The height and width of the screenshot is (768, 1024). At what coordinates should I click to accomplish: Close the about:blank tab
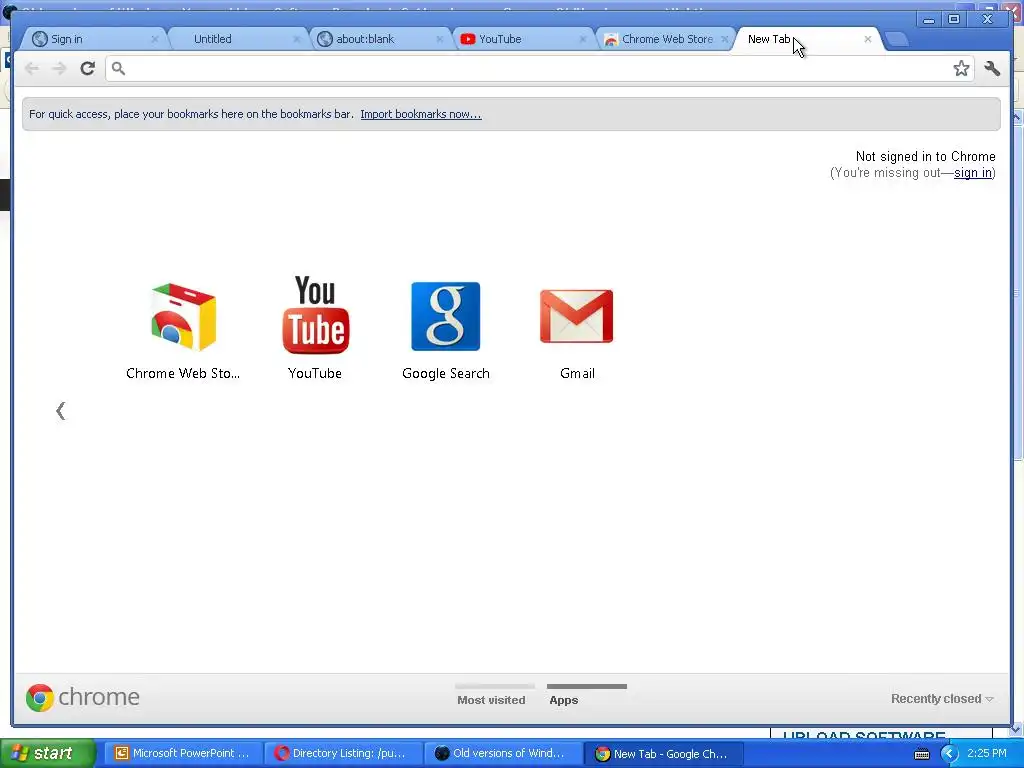pyautogui.click(x=440, y=39)
